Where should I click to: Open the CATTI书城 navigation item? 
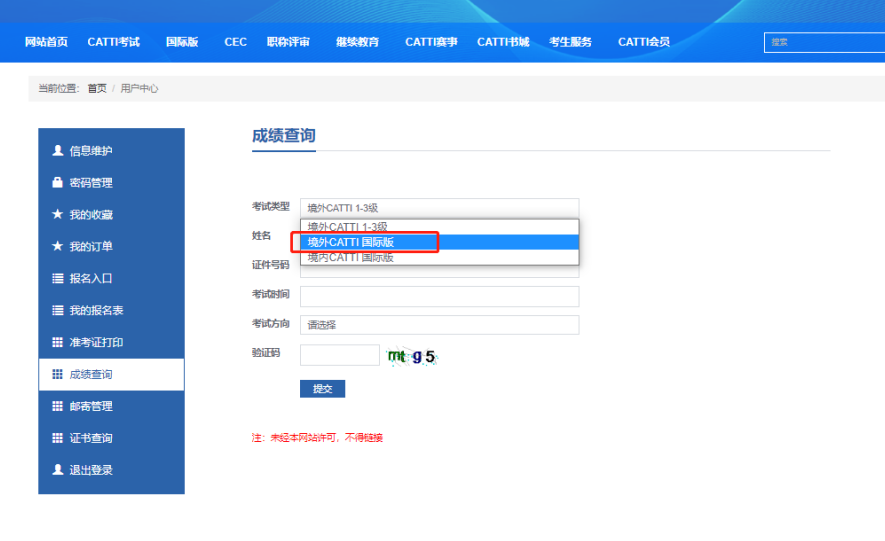(503, 42)
